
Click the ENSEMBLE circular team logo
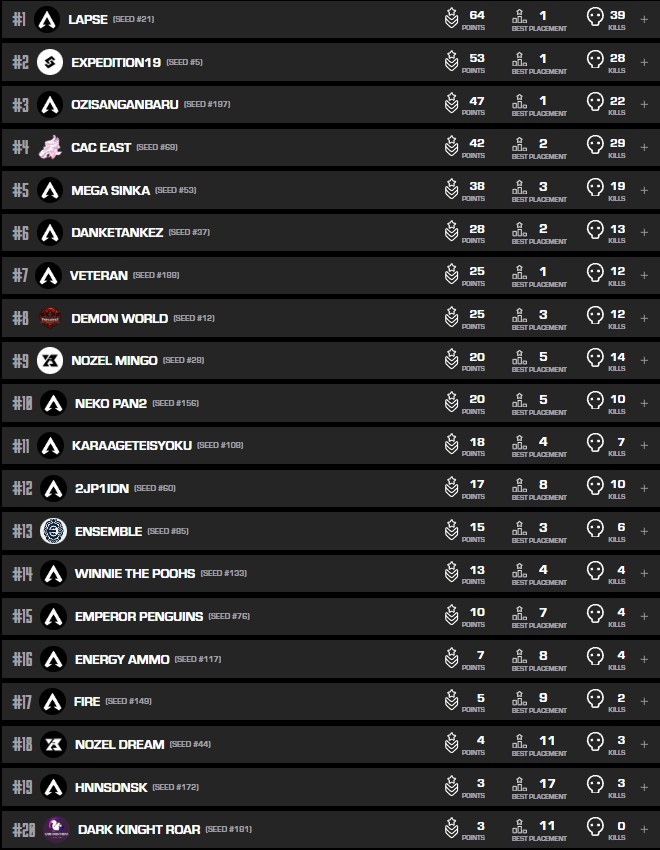[x=53, y=531]
